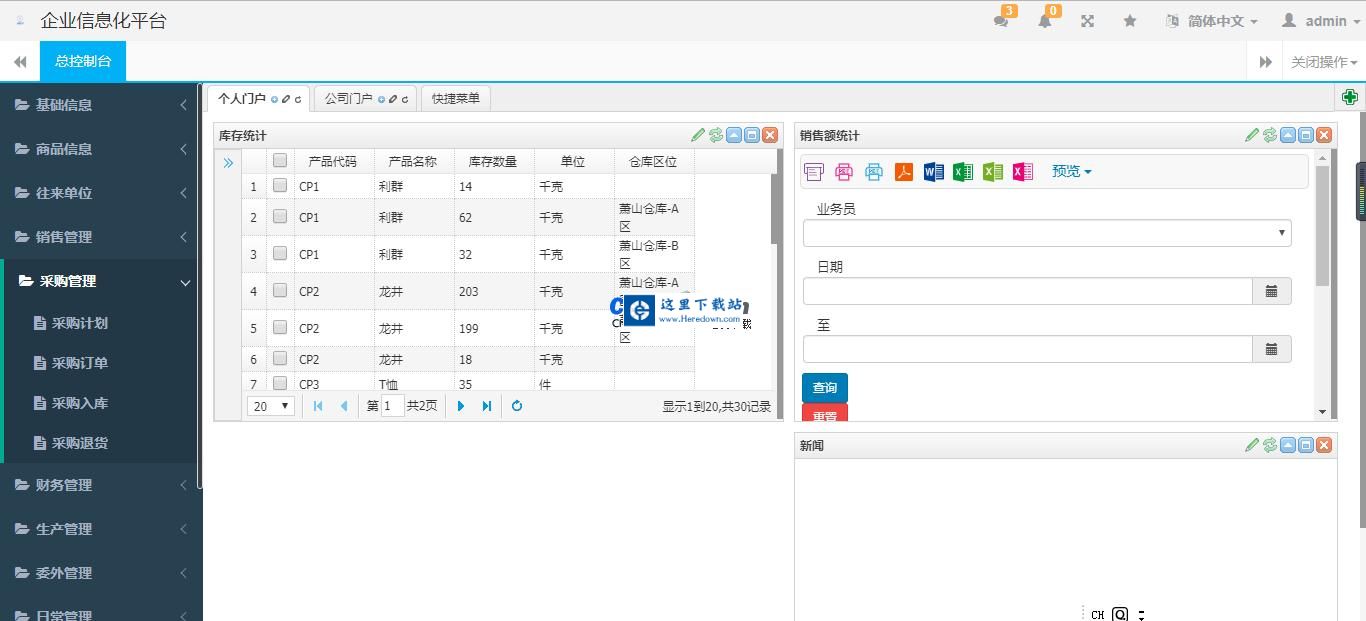Open the 预览 preview dropdown
The width and height of the screenshot is (1366, 621).
1070,171
